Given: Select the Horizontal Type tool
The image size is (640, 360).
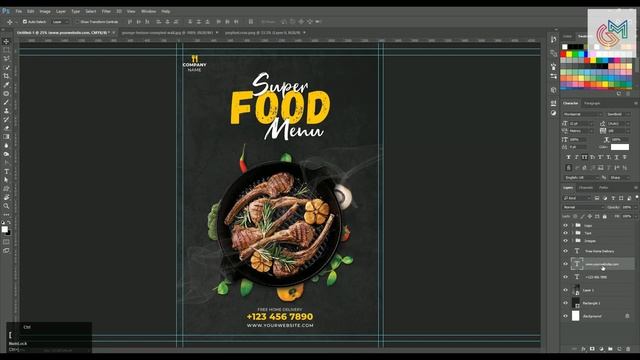Looking at the screenshot, I should click(6, 171).
